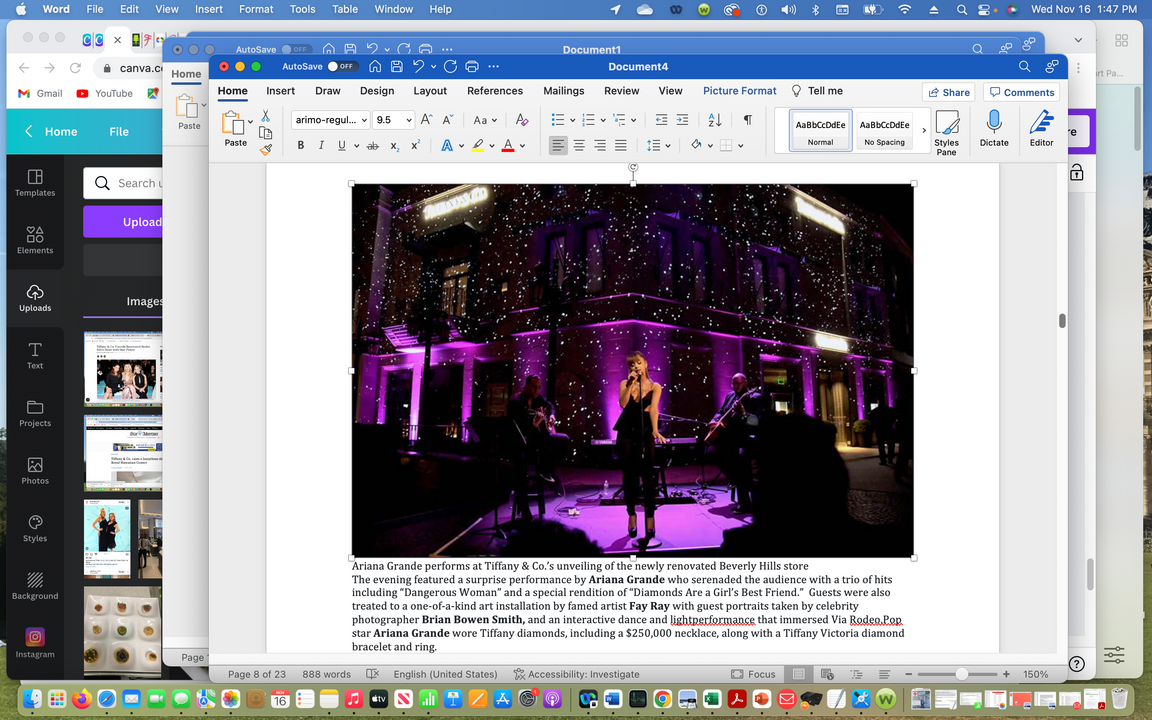Expand the styles gallery arrow
The height and width of the screenshot is (720, 1152).
[923, 130]
